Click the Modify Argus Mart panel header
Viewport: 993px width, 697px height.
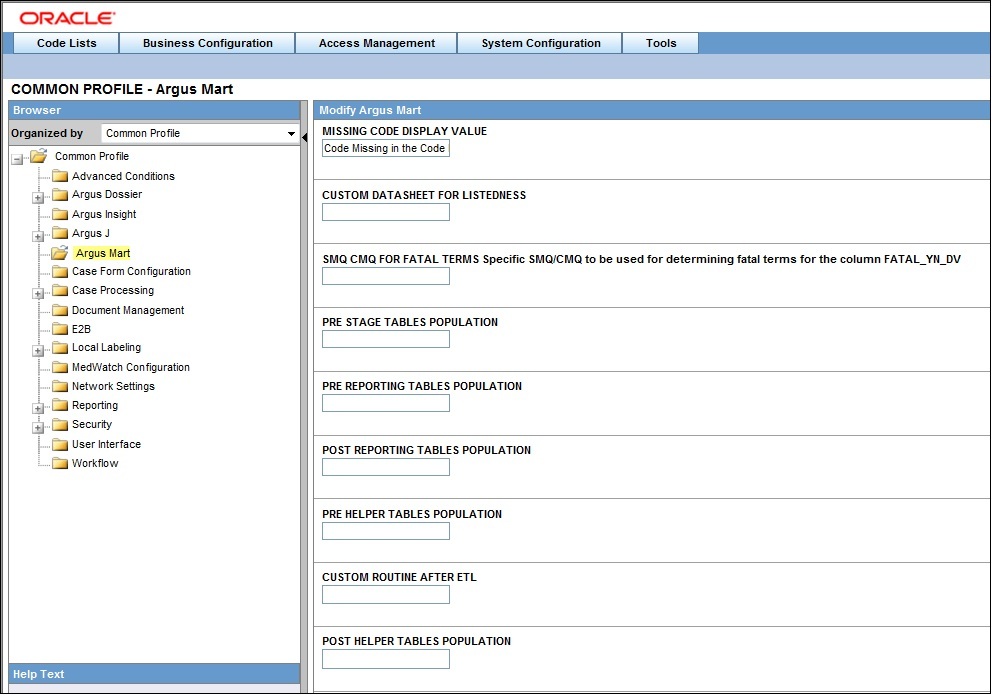coord(652,110)
